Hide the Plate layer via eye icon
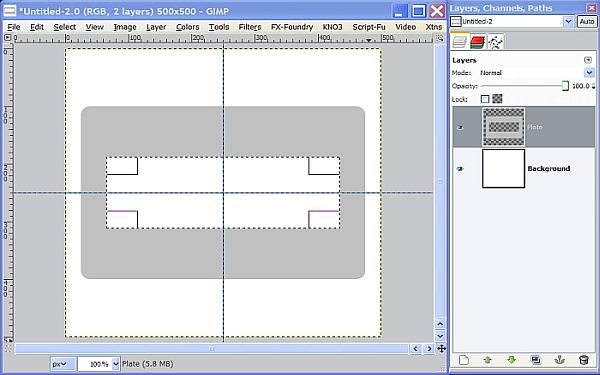This screenshot has width=600, height=375. pyautogui.click(x=460, y=127)
